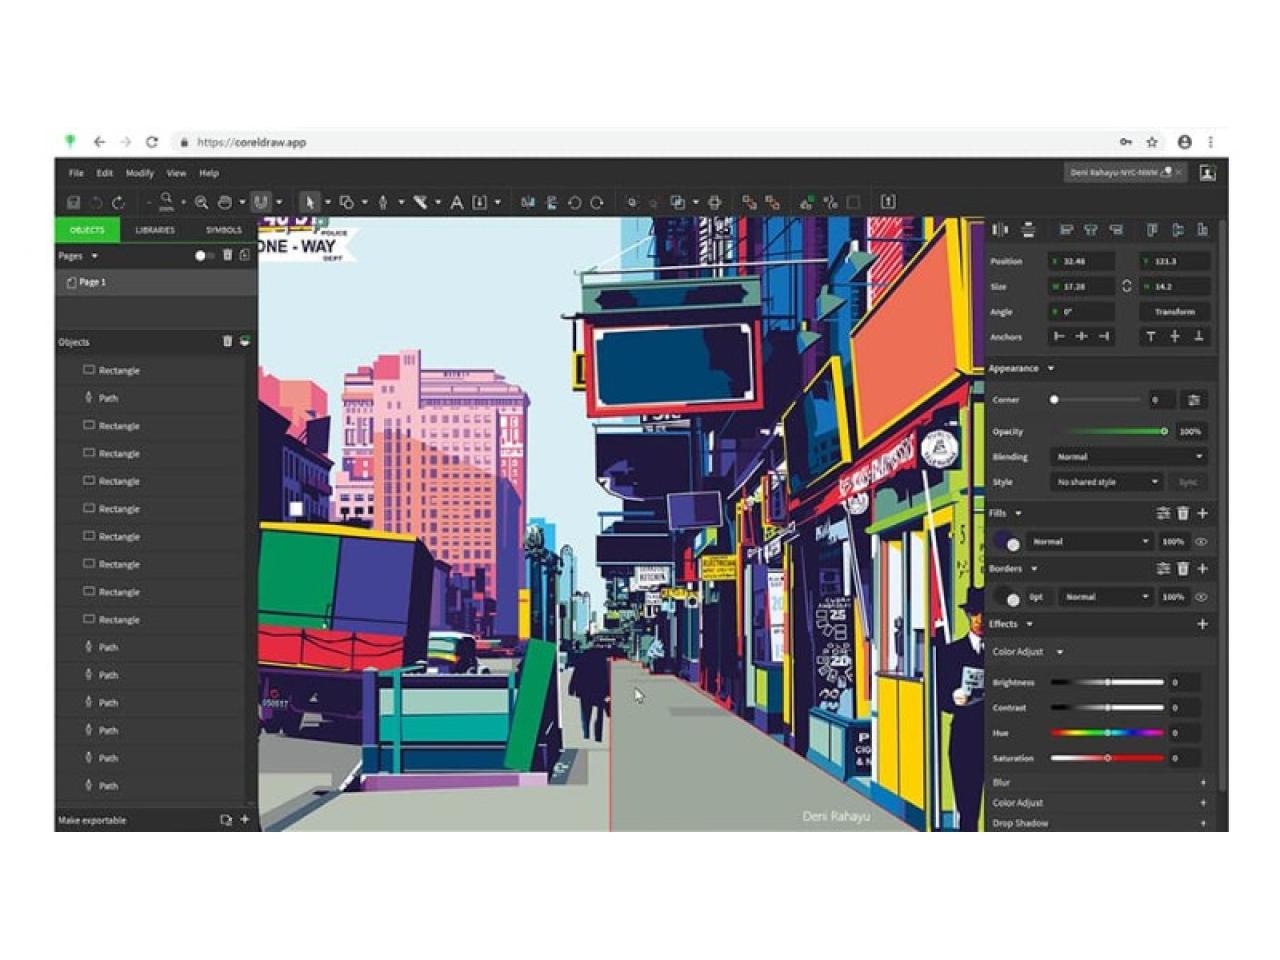Open the View menu

176,173
